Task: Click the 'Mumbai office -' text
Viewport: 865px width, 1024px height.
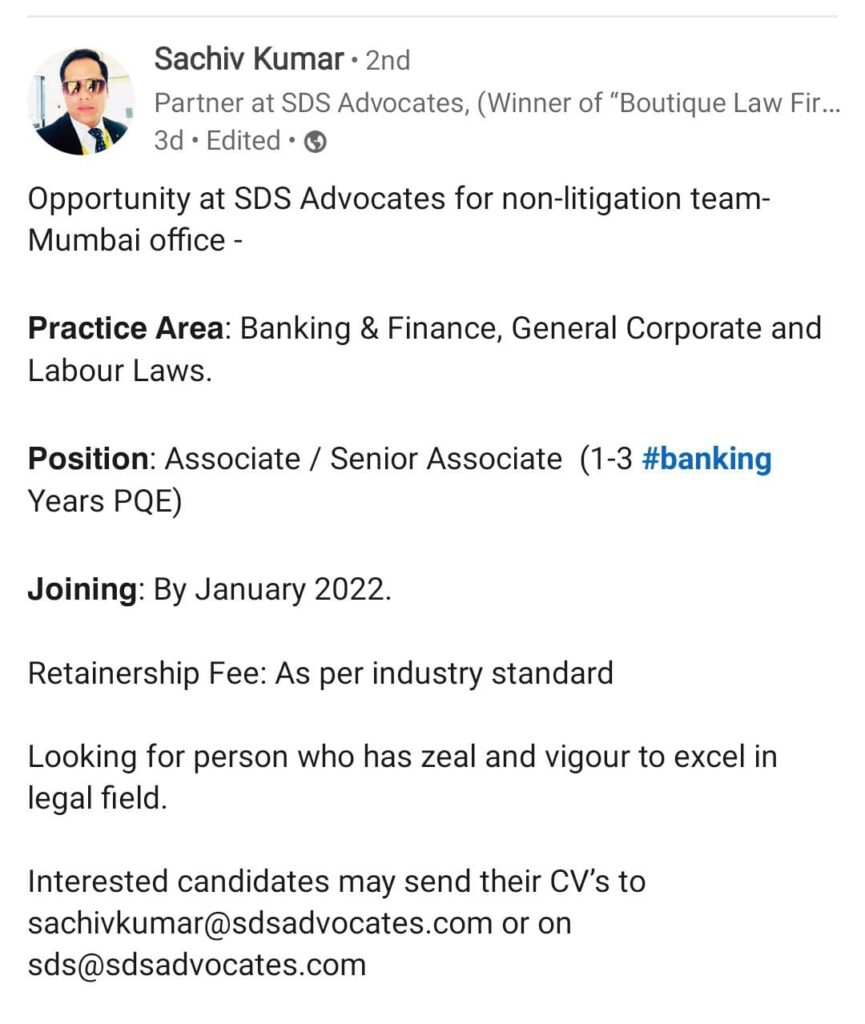Action: [135, 241]
